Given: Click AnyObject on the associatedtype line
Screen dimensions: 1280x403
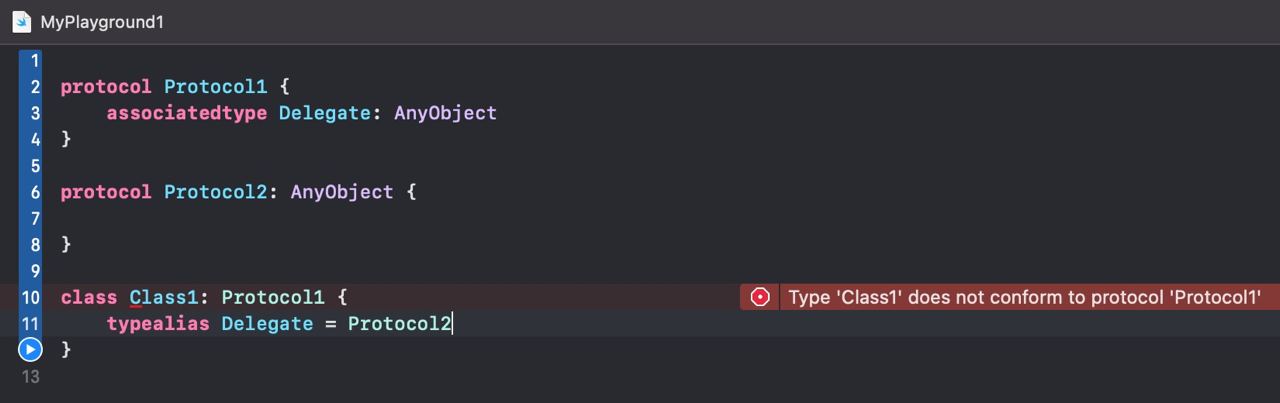Looking at the screenshot, I should pos(445,113).
